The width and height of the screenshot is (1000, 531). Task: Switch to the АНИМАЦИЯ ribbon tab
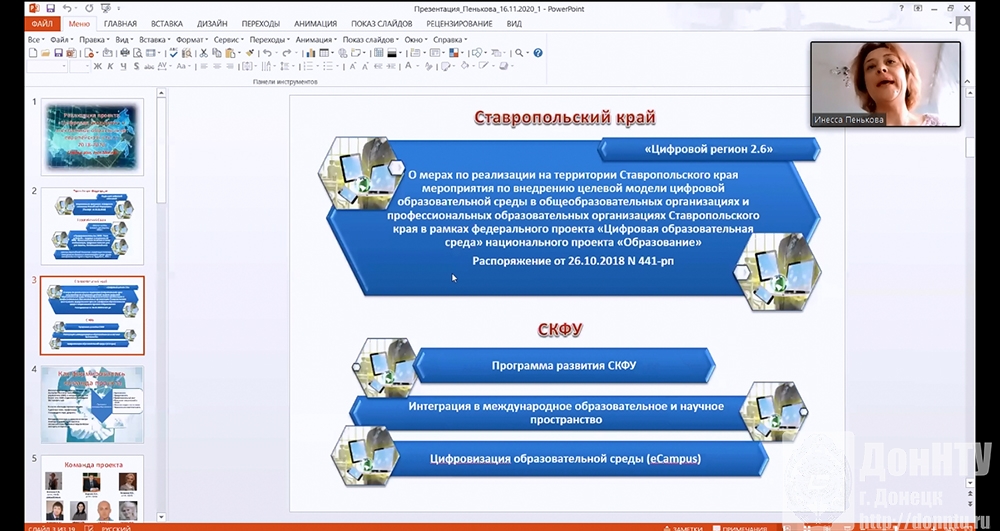[x=316, y=24]
